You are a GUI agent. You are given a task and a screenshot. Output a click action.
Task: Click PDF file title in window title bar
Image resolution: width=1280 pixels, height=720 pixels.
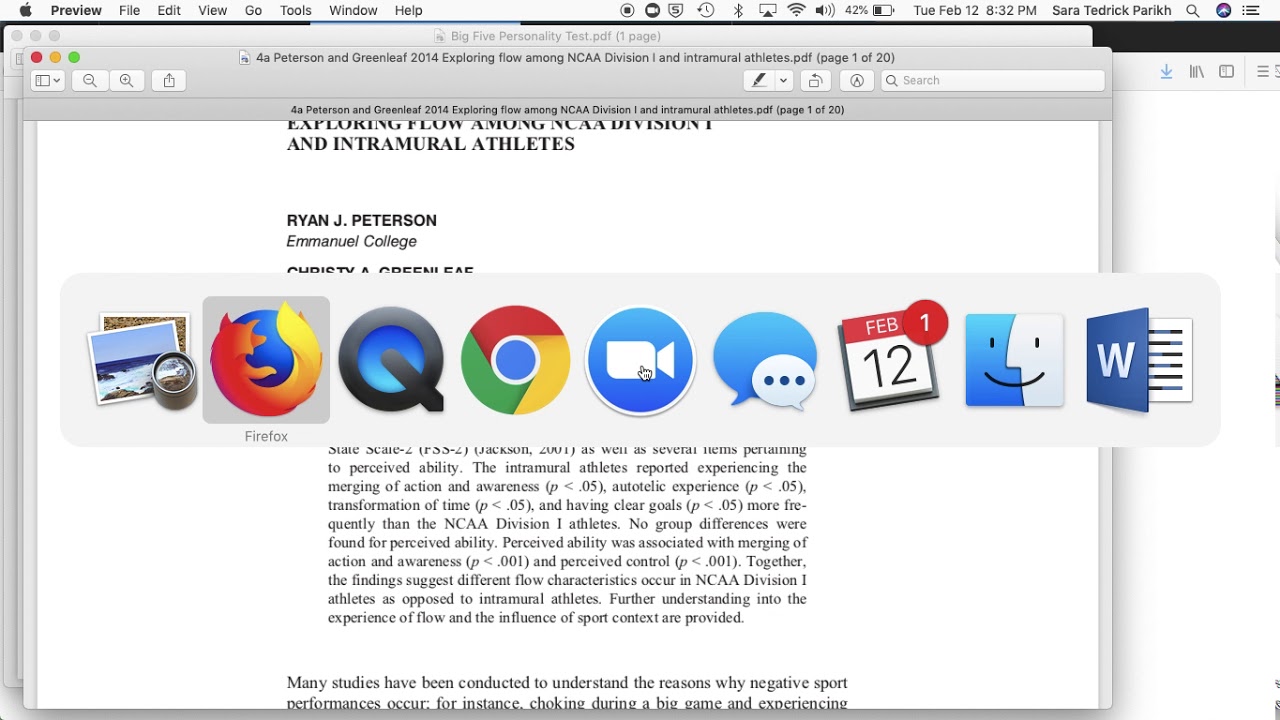click(x=575, y=58)
